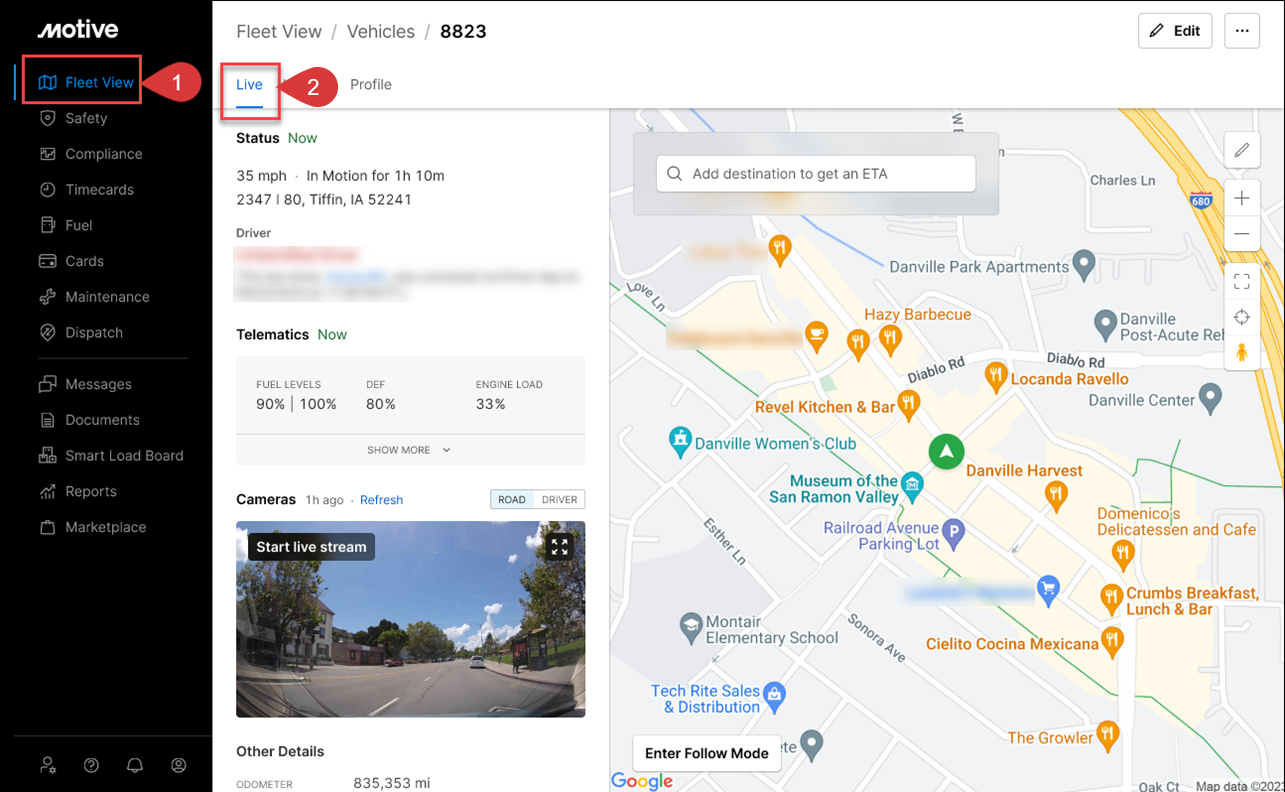Click the Danville Park Apartments pin
The width and height of the screenshot is (1285, 792).
1084,265
